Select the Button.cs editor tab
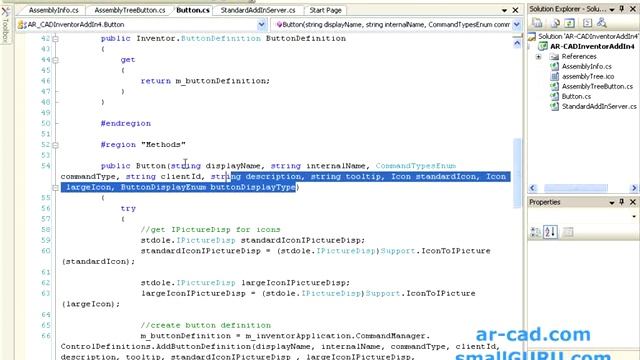The image size is (640, 360). click(x=193, y=10)
